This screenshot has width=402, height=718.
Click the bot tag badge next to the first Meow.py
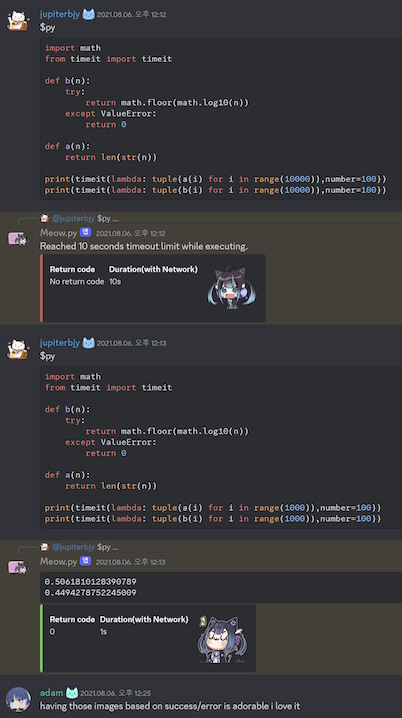(85, 233)
